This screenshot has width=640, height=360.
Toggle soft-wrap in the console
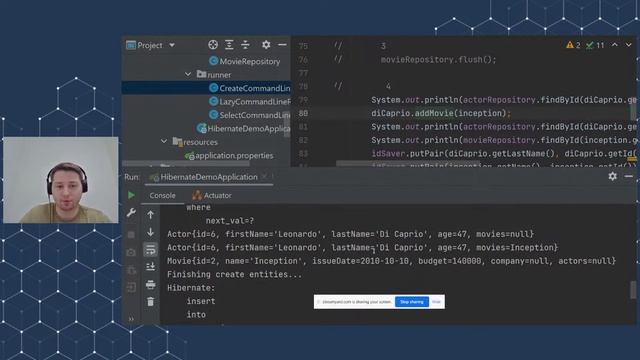click(151, 249)
